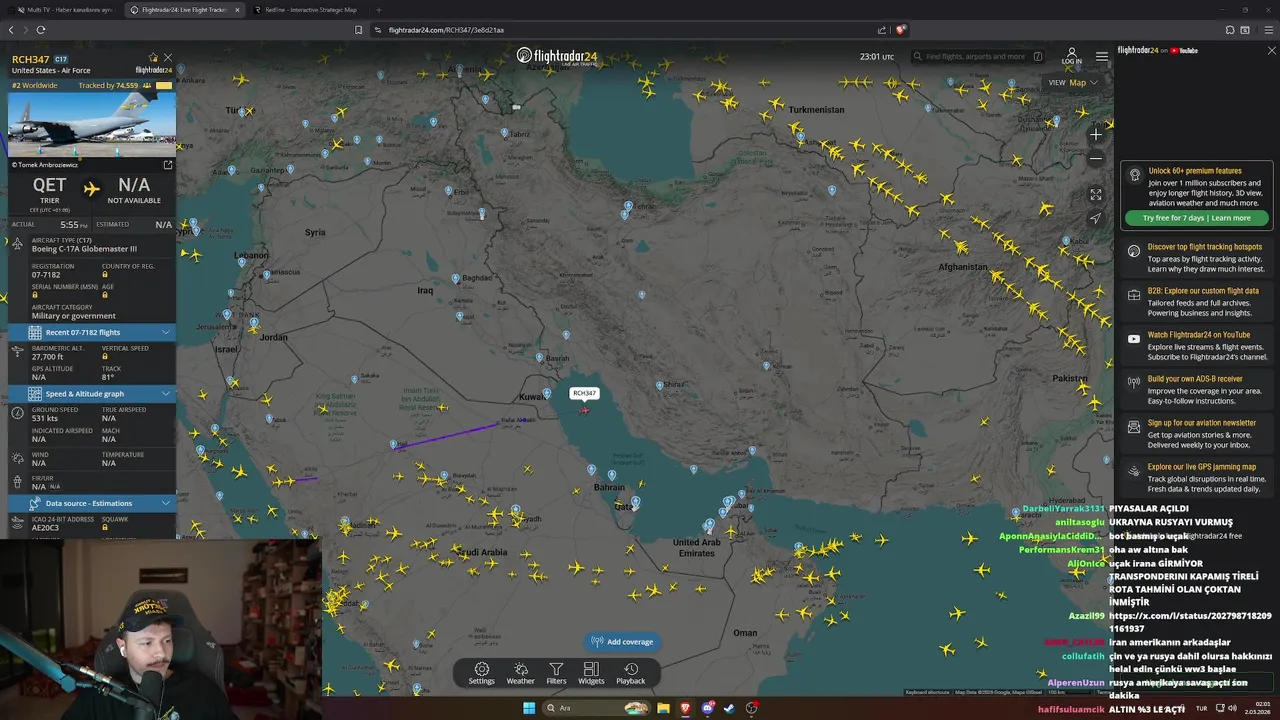Close the RCH347 flight details panel
The width and height of the screenshot is (1280, 720).
[x=168, y=58]
